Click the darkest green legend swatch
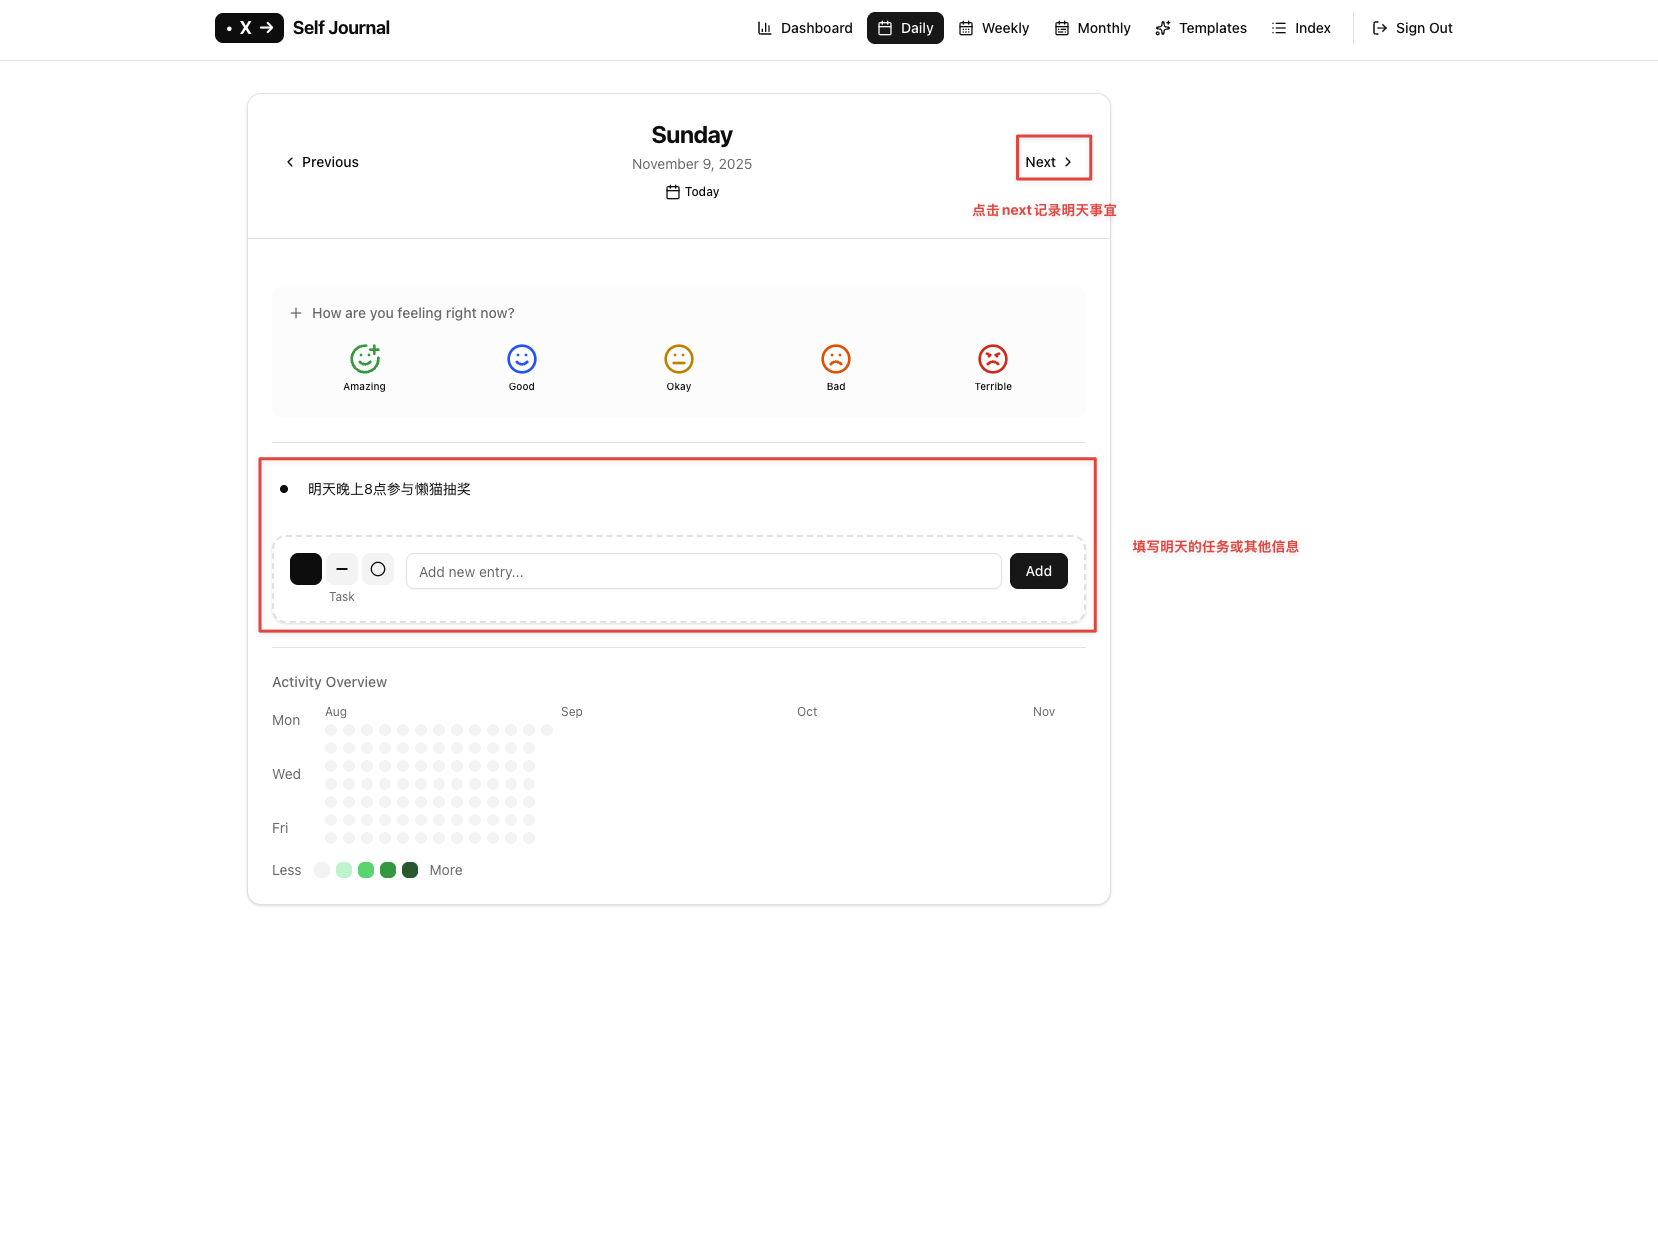The height and width of the screenshot is (1244, 1658). (410, 870)
